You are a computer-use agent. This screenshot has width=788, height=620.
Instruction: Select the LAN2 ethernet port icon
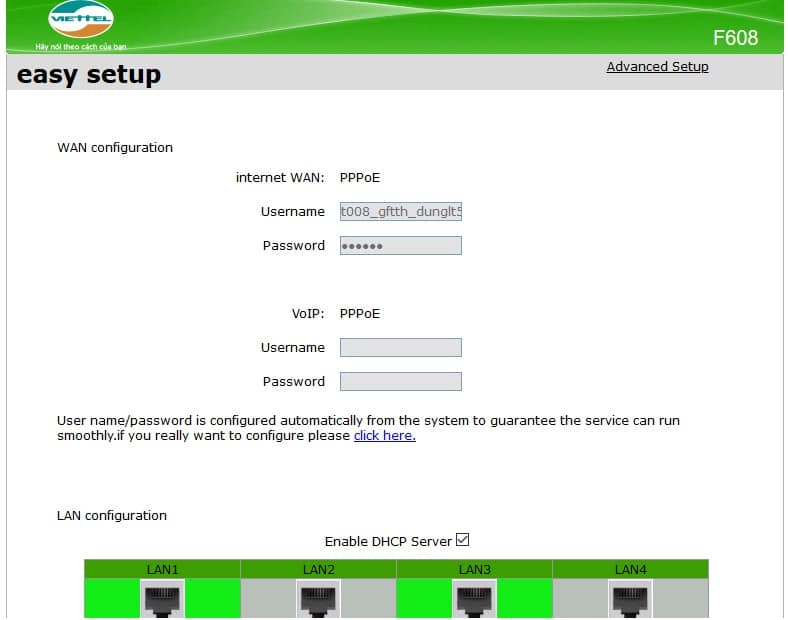tap(318, 600)
